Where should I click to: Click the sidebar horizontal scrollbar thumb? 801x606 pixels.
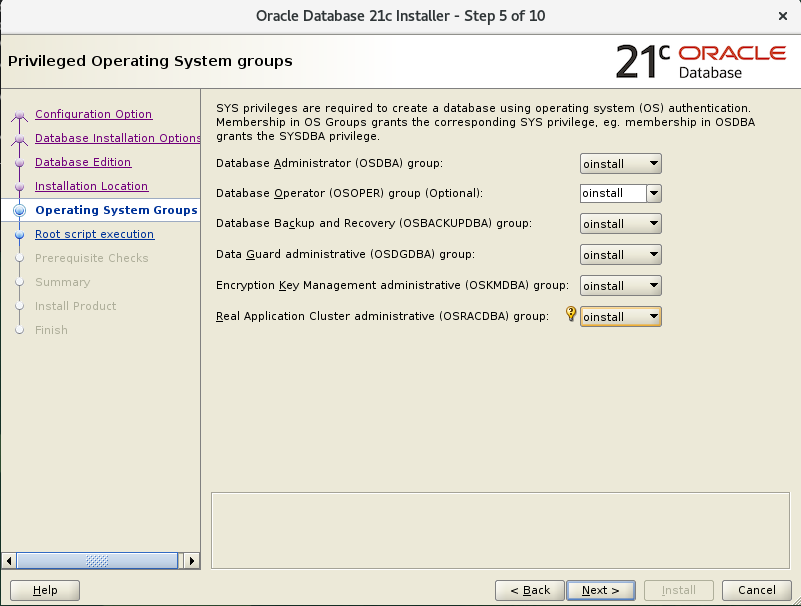(x=97, y=561)
